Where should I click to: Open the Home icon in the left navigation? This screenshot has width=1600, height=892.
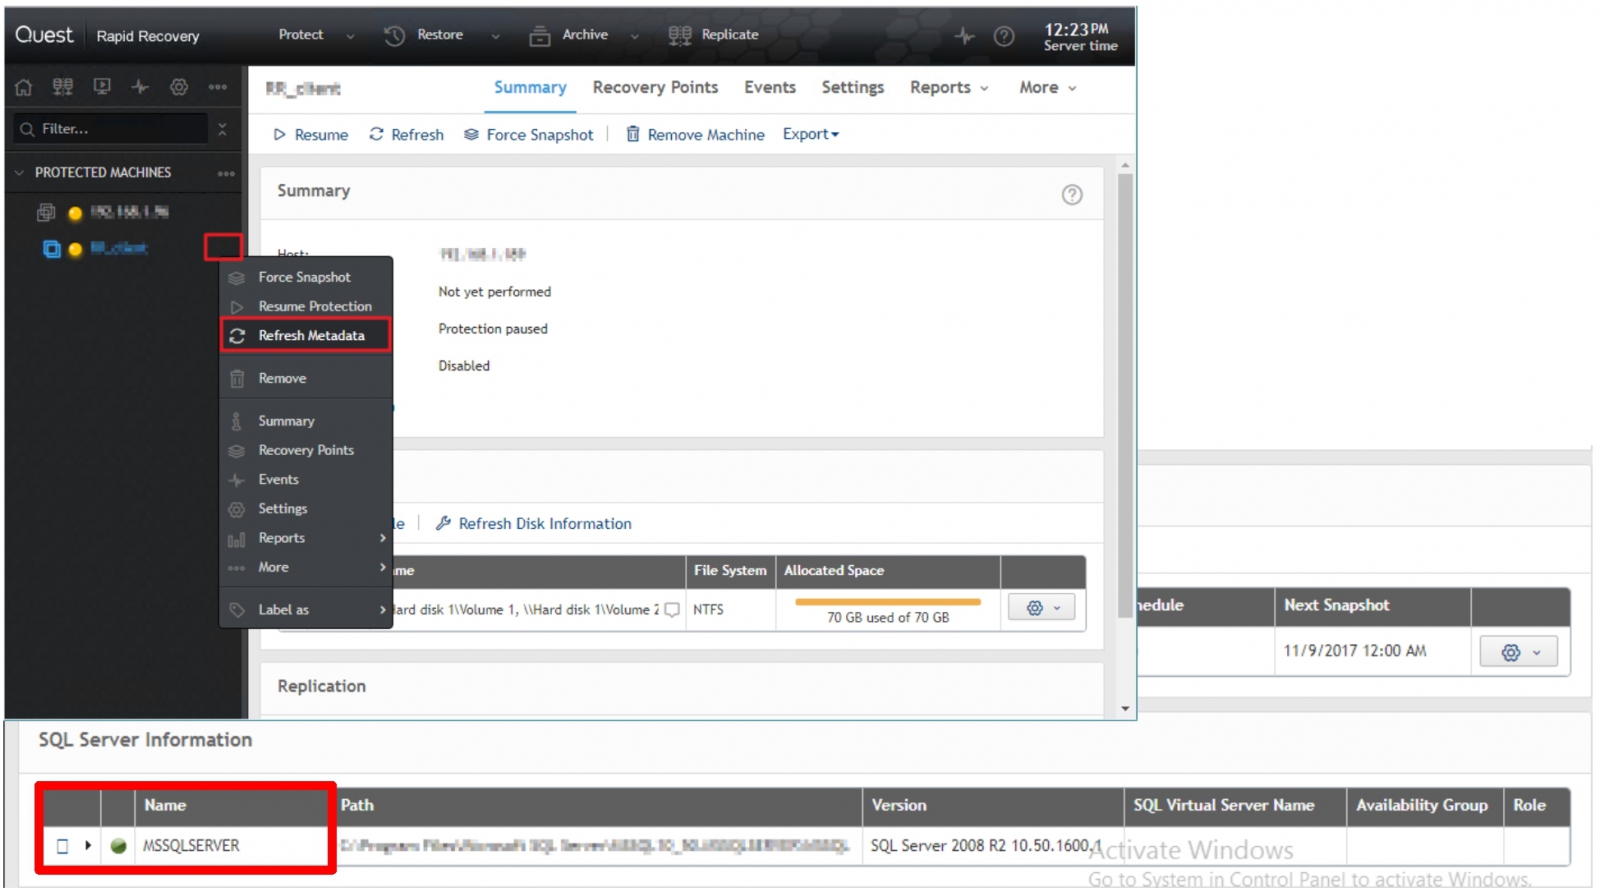point(24,87)
